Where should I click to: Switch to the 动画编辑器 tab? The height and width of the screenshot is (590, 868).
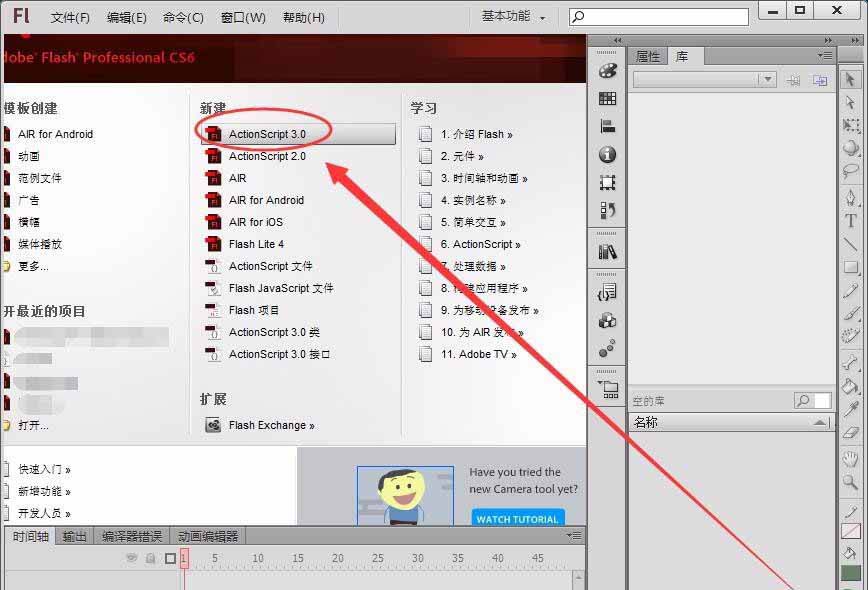click(x=208, y=536)
